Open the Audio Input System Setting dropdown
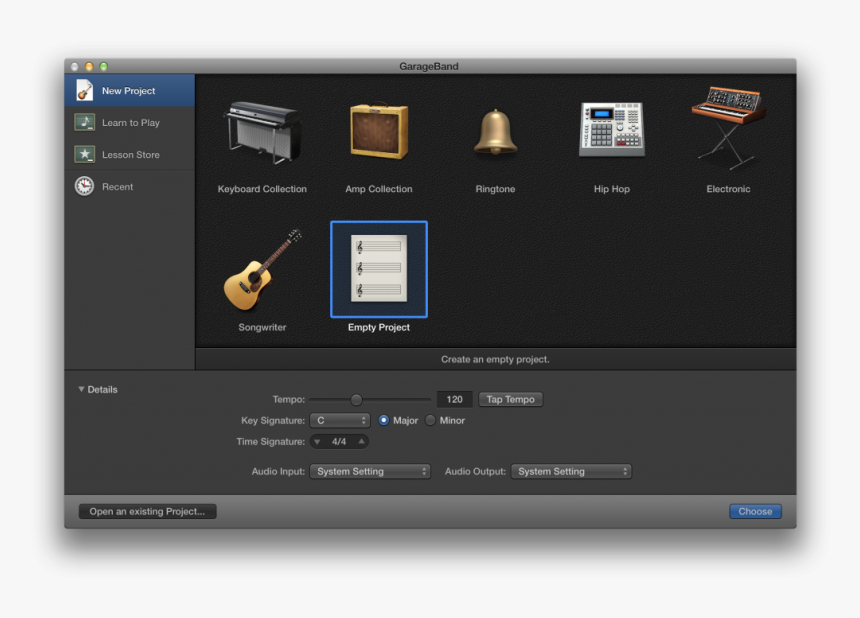 click(370, 472)
